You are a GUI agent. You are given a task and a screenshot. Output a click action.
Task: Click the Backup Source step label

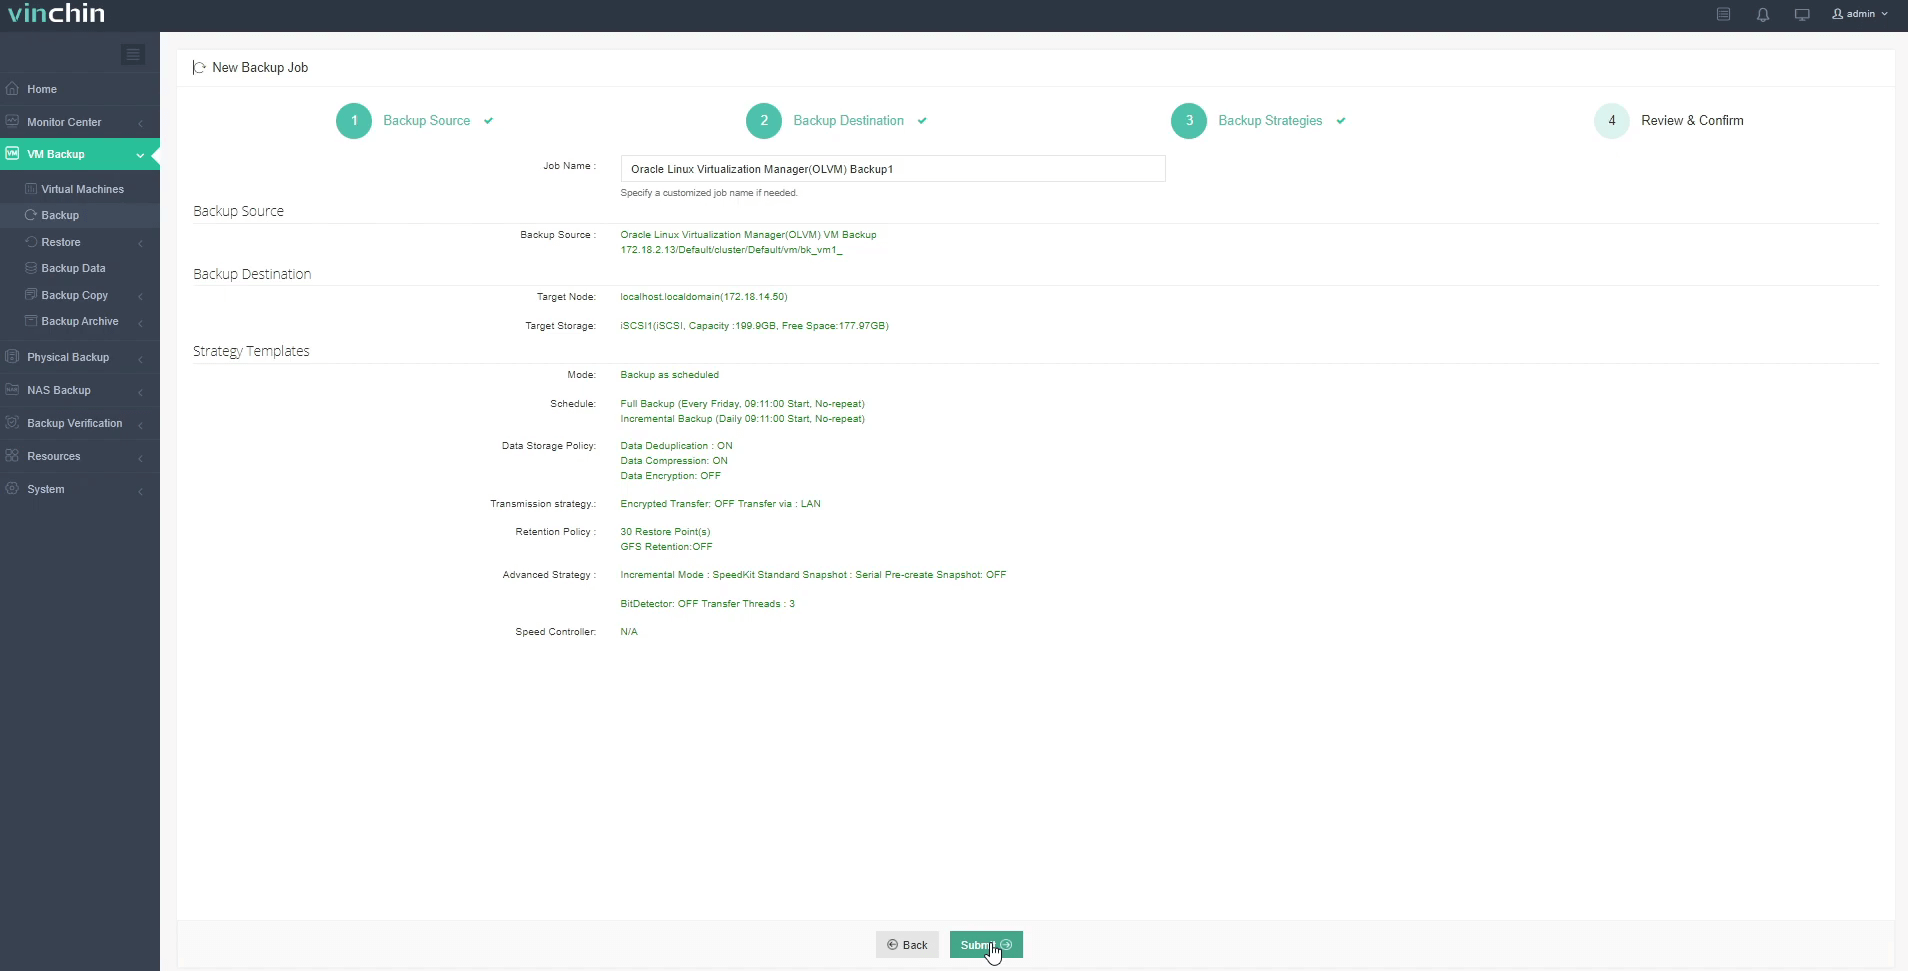click(x=426, y=120)
